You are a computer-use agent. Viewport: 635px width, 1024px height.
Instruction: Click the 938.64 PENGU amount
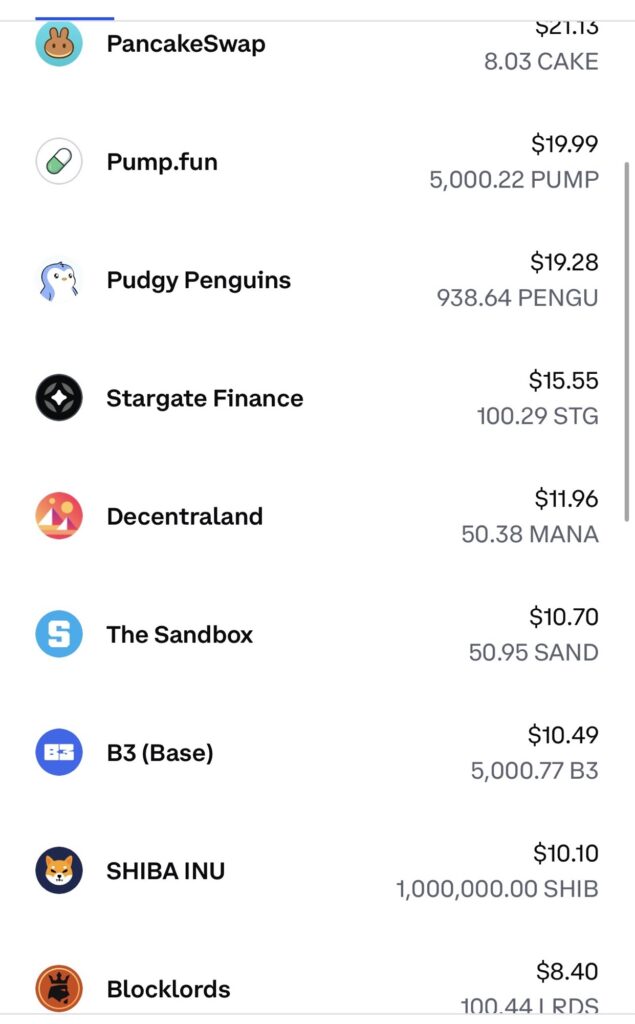click(x=517, y=298)
